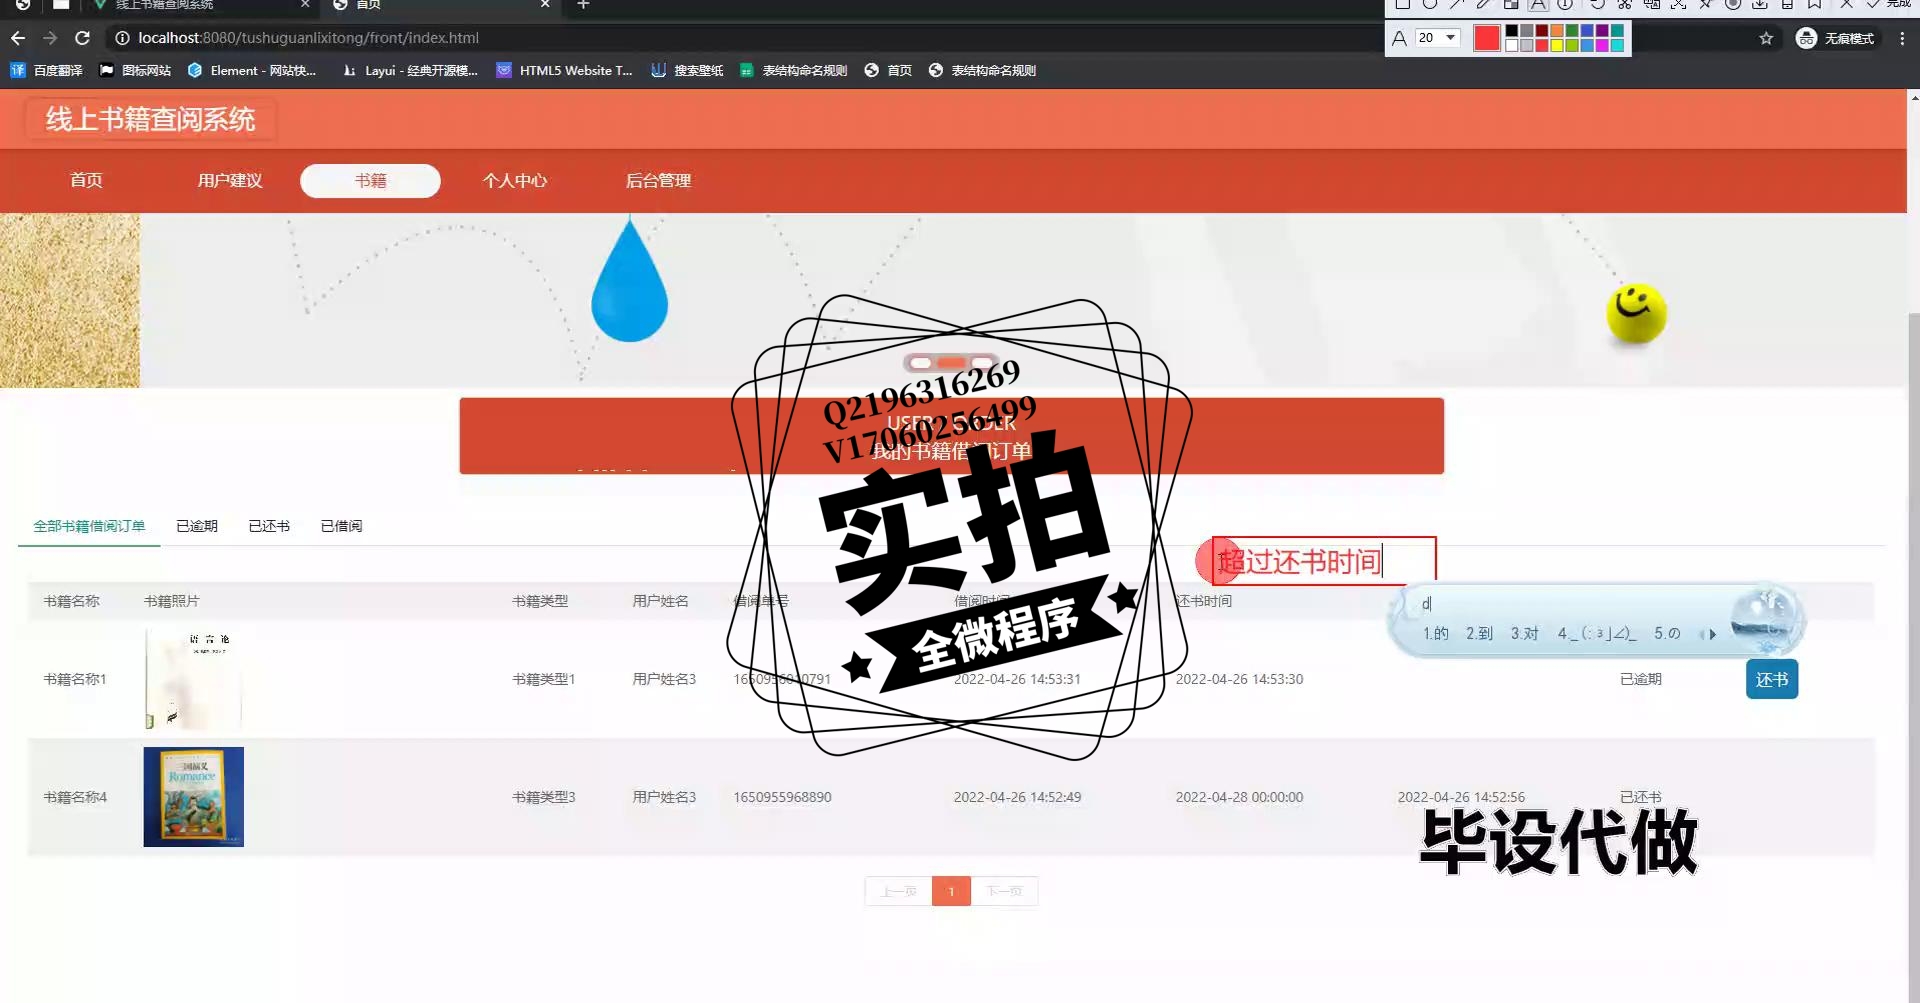Click 完成 to finish the screenshot
Image resolution: width=1920 pixels, height=1003 pixels.
1890,4
